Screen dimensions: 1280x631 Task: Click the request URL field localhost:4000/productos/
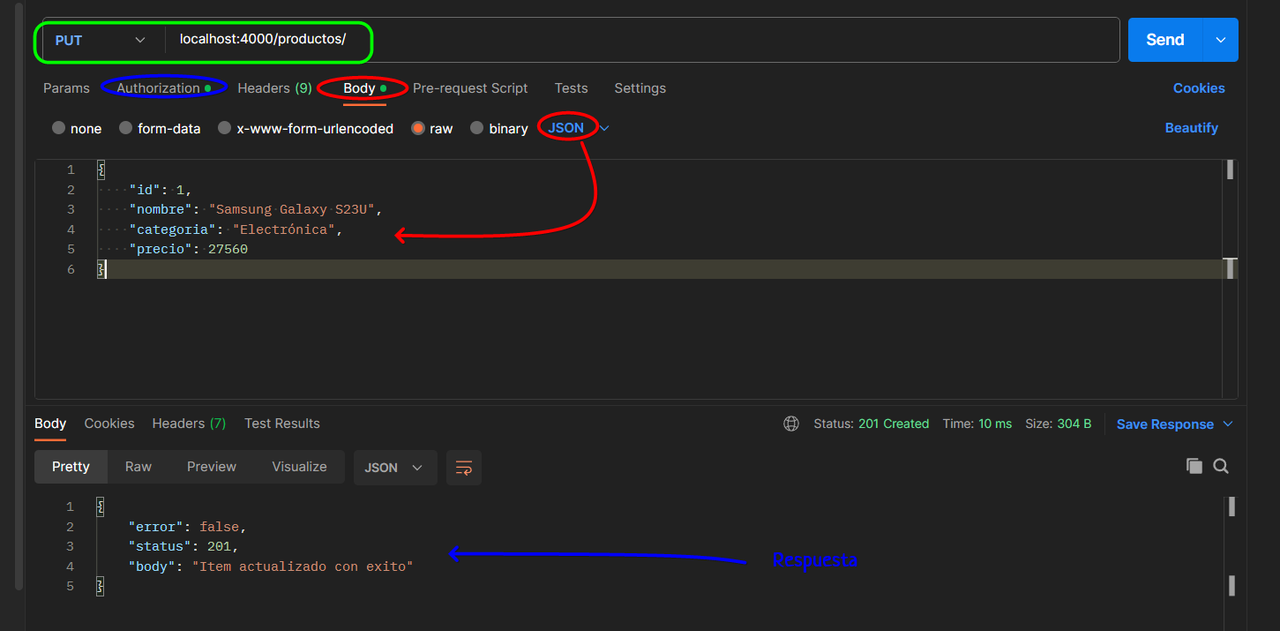coord(640,40)
